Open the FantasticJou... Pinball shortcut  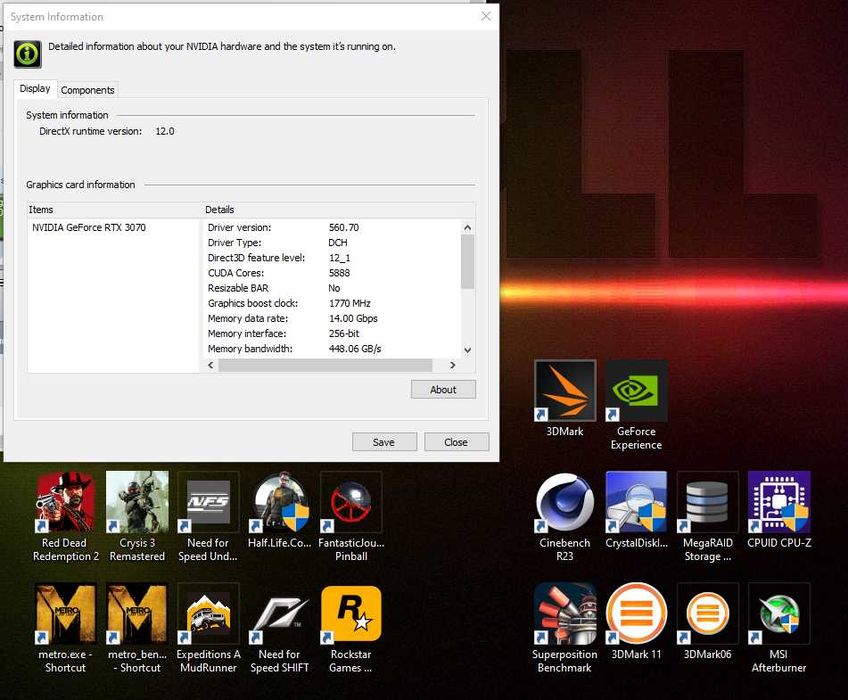click(x=351, y=517)
